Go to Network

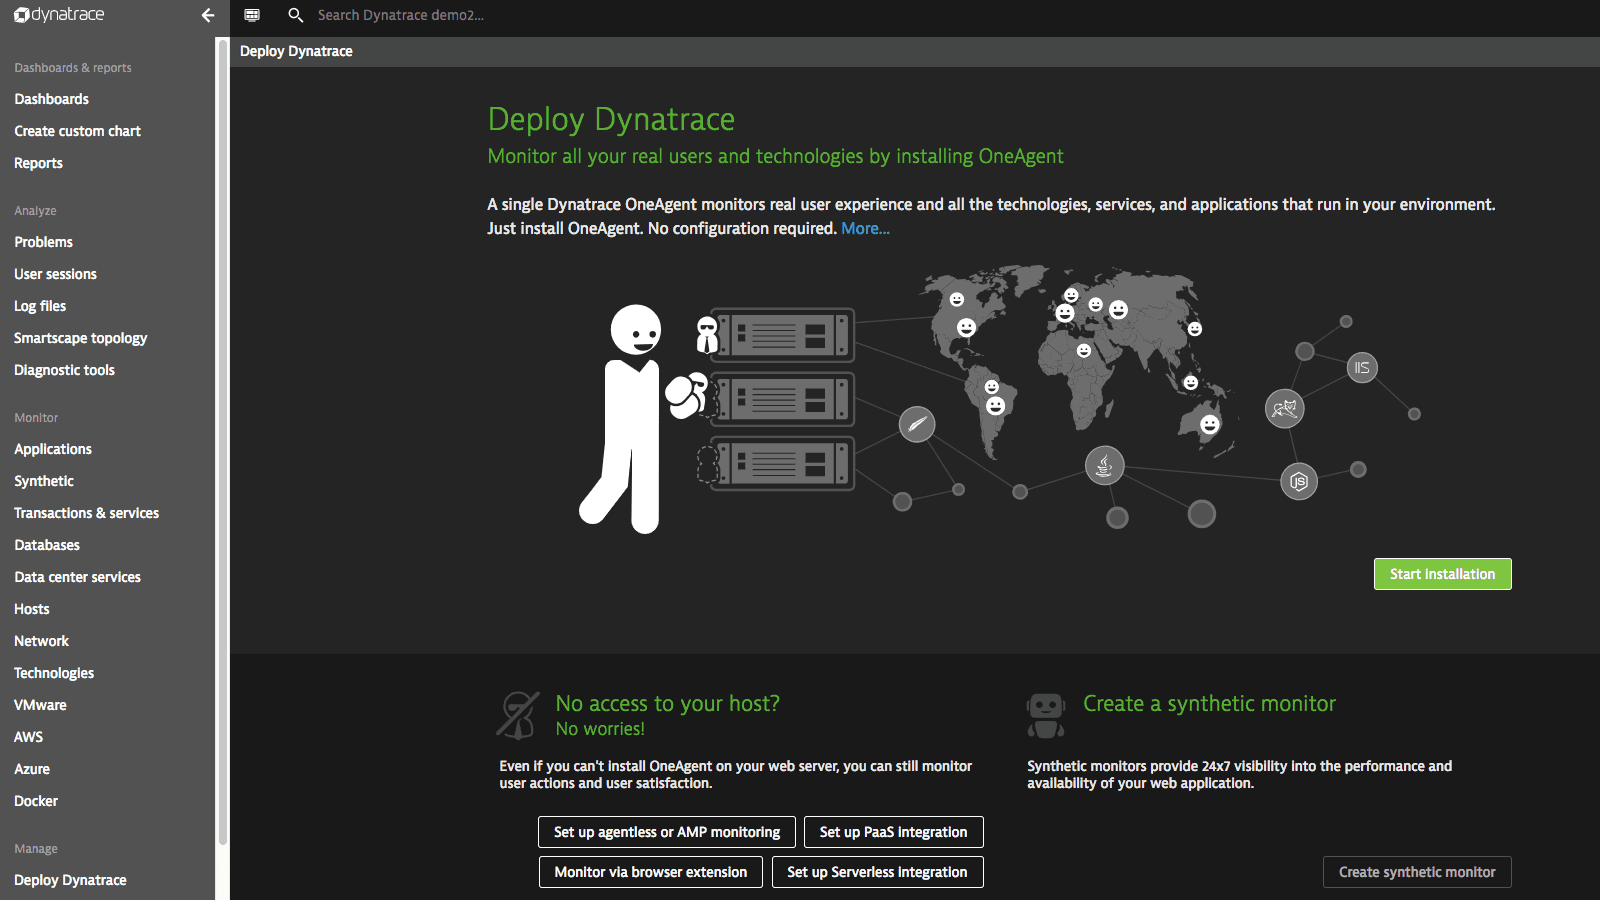(x=41, y=641)
